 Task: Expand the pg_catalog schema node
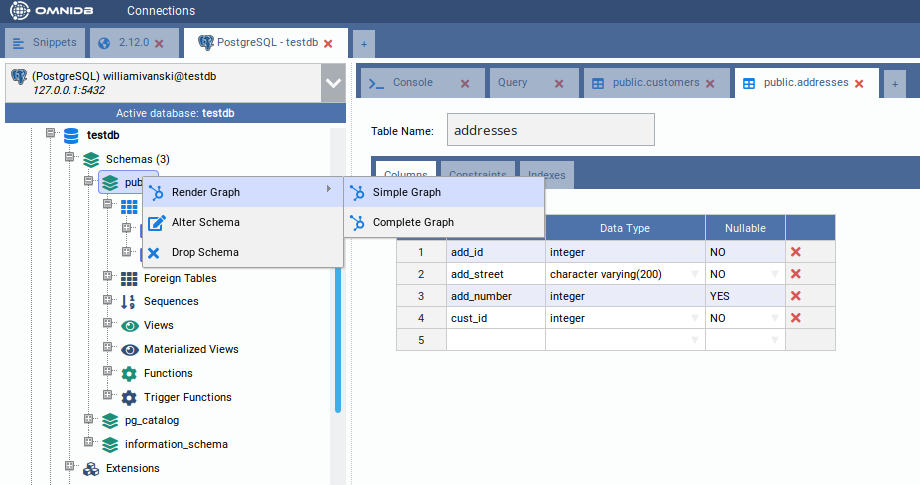tap(89, 420)
